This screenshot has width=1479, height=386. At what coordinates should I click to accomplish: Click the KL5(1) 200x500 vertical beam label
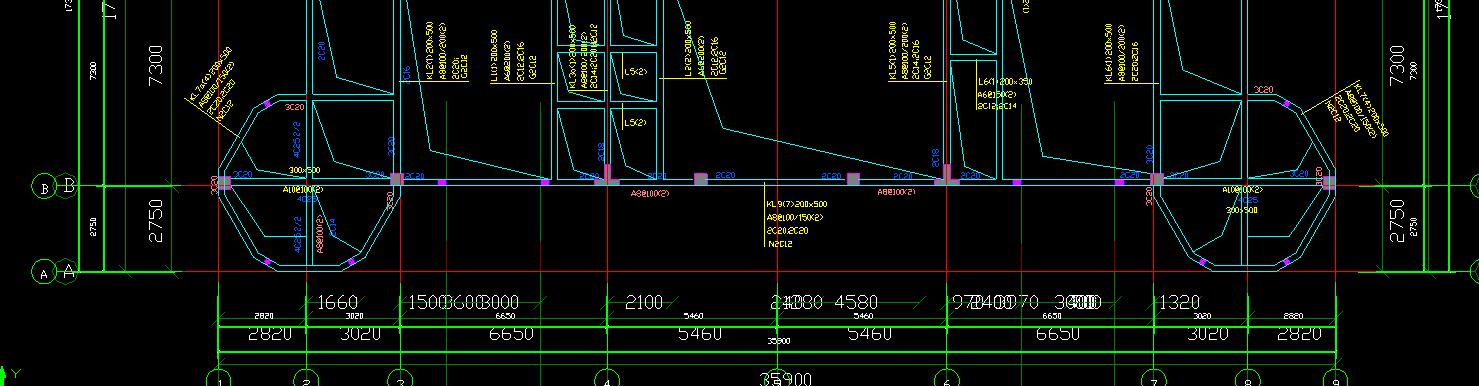pyautogui.click(x=893, y=50)
